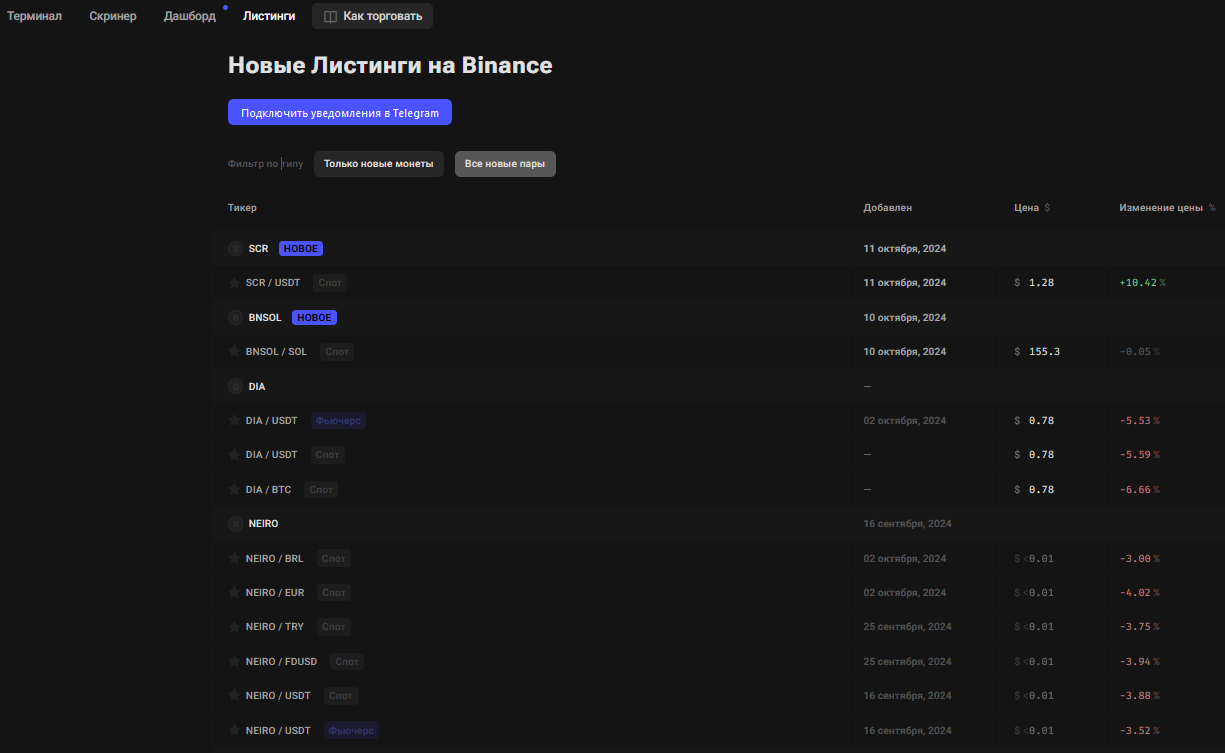1225x753 pixels.
Task: Favorite the DIA / USDT futures pair
Action: tap(235, 421)
